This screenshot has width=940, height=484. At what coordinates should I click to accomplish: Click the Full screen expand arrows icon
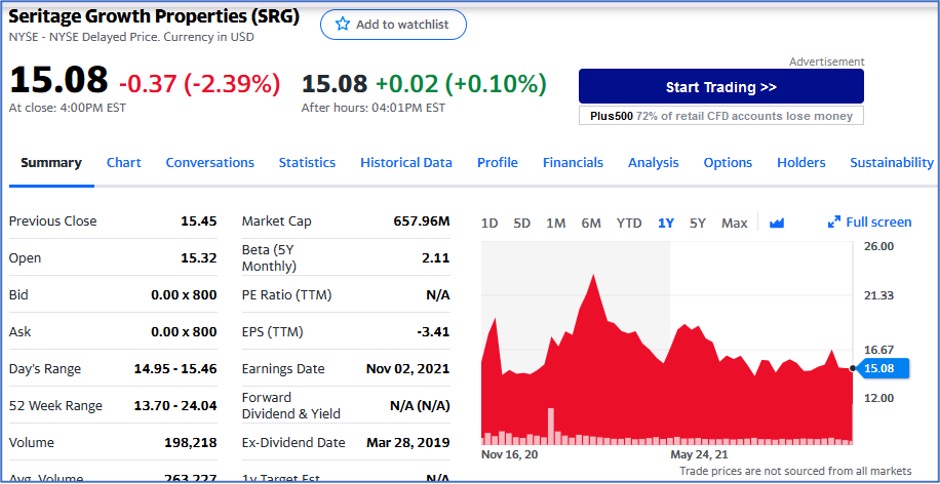pyautogui.click(x=834, y=223)
